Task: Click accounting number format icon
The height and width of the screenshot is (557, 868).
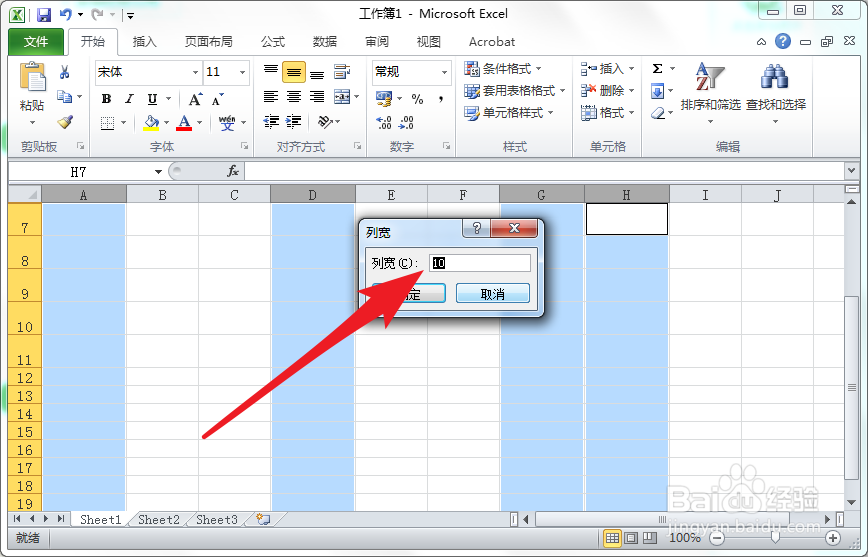Action: pos(384,99)
